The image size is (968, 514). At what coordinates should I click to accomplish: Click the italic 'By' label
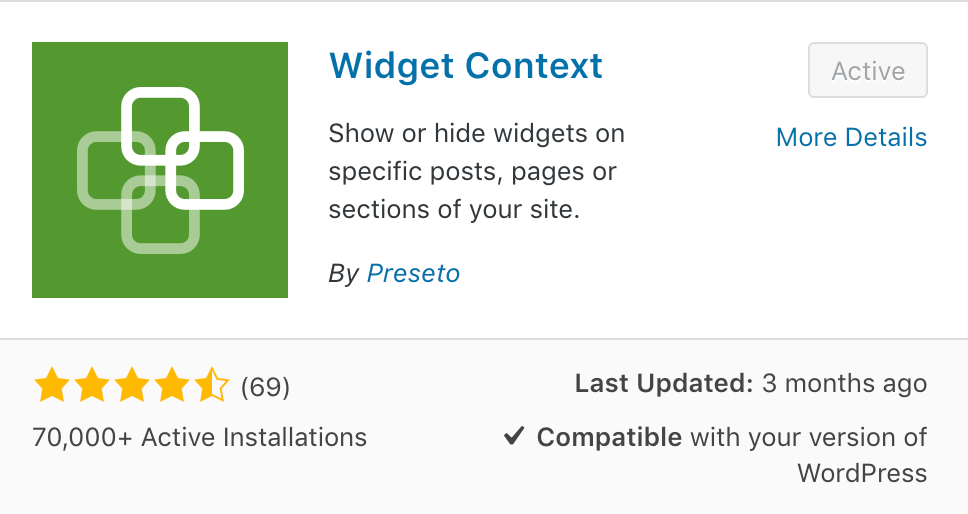[343, 274]
